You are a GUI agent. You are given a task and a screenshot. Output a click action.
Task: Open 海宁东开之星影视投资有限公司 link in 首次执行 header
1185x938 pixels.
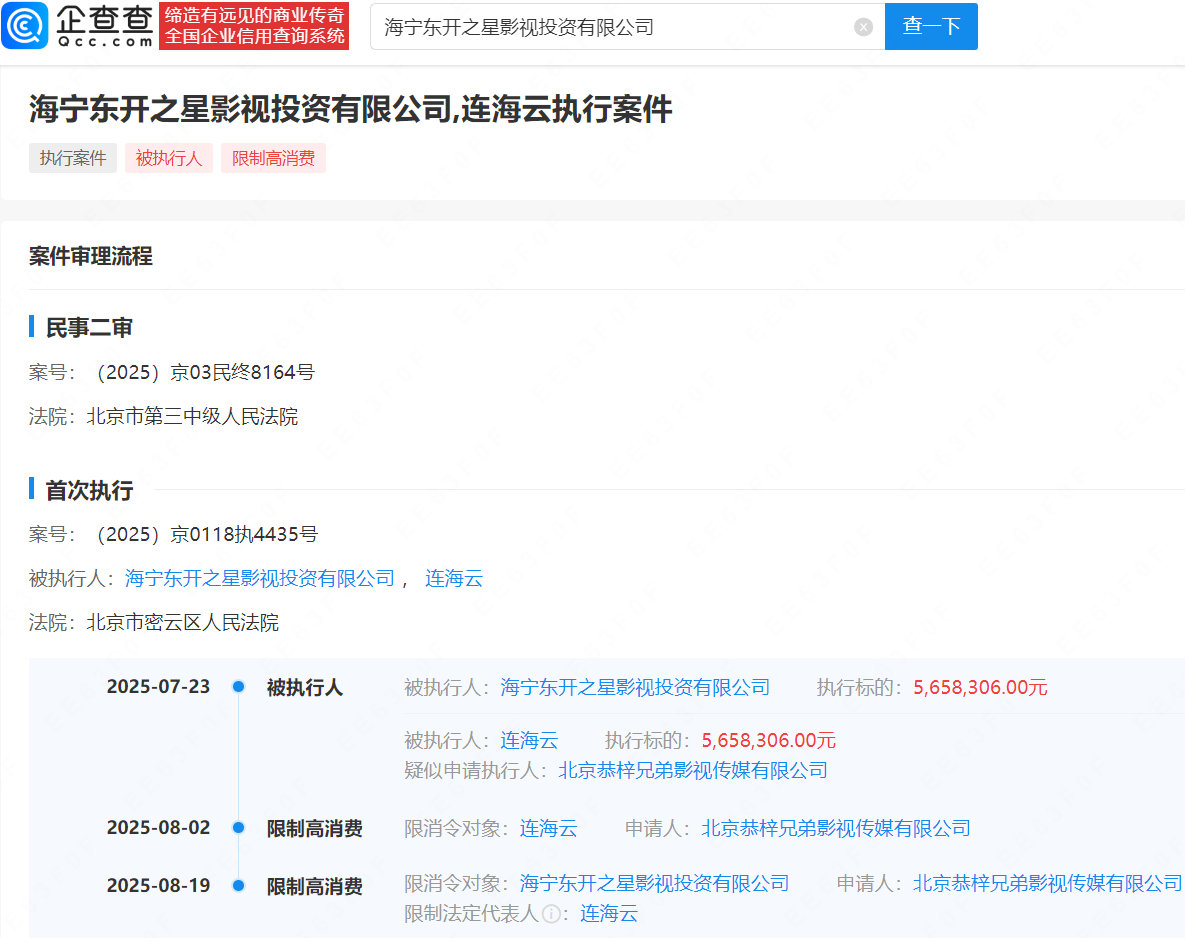pos(260,578)
